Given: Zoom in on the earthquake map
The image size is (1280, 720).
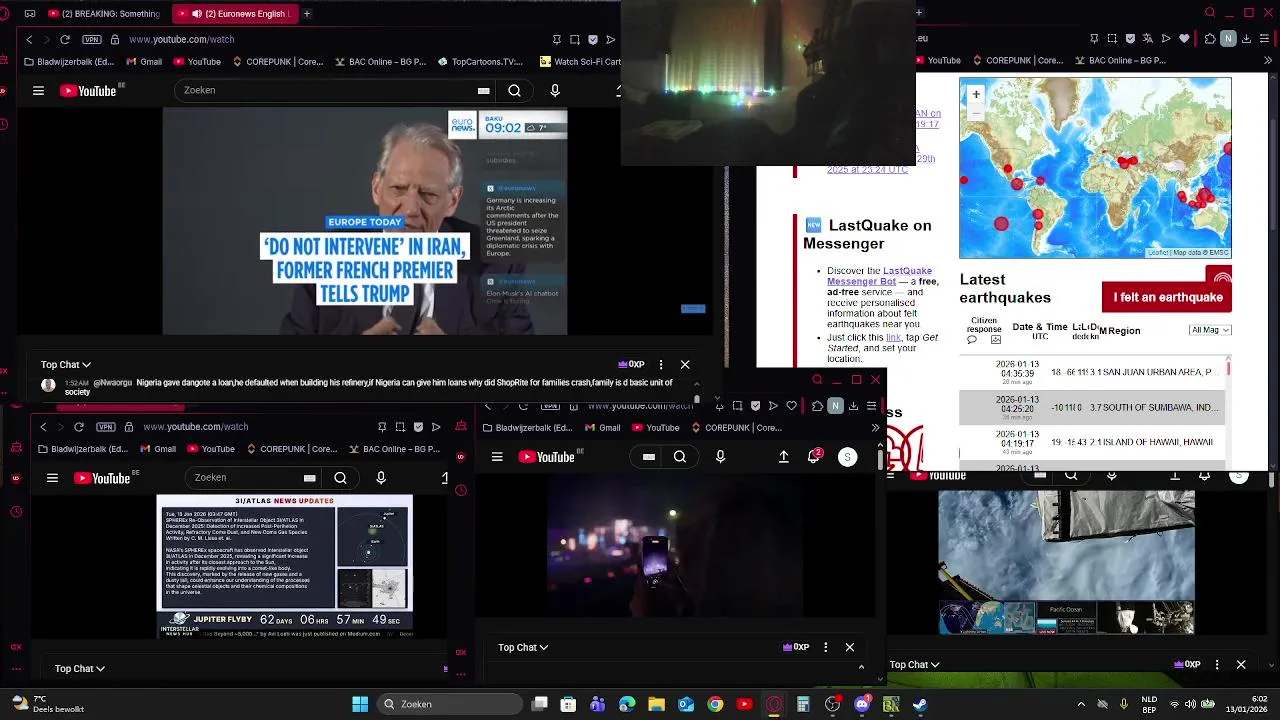Looking at the screenshot, I should click(976, 95).
